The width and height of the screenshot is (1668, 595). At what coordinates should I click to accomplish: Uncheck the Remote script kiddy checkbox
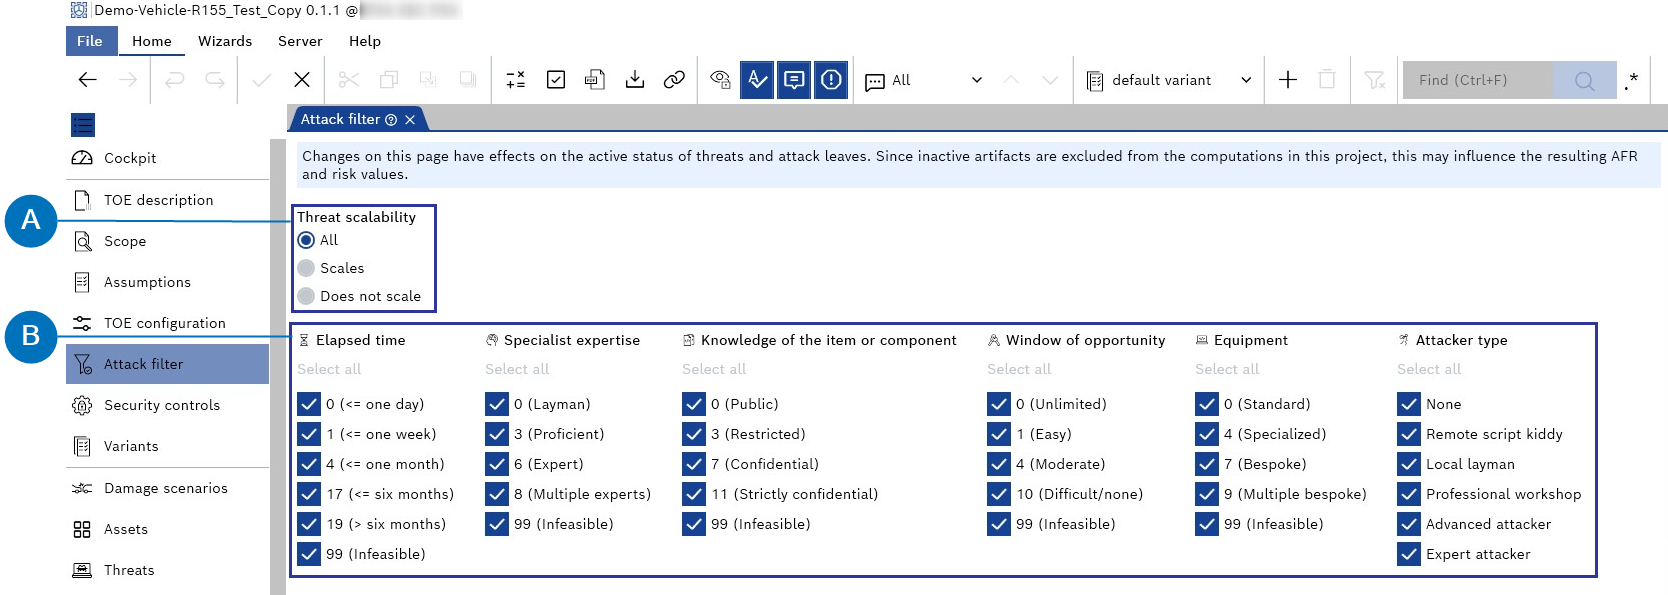click(x=1409, y=434)
